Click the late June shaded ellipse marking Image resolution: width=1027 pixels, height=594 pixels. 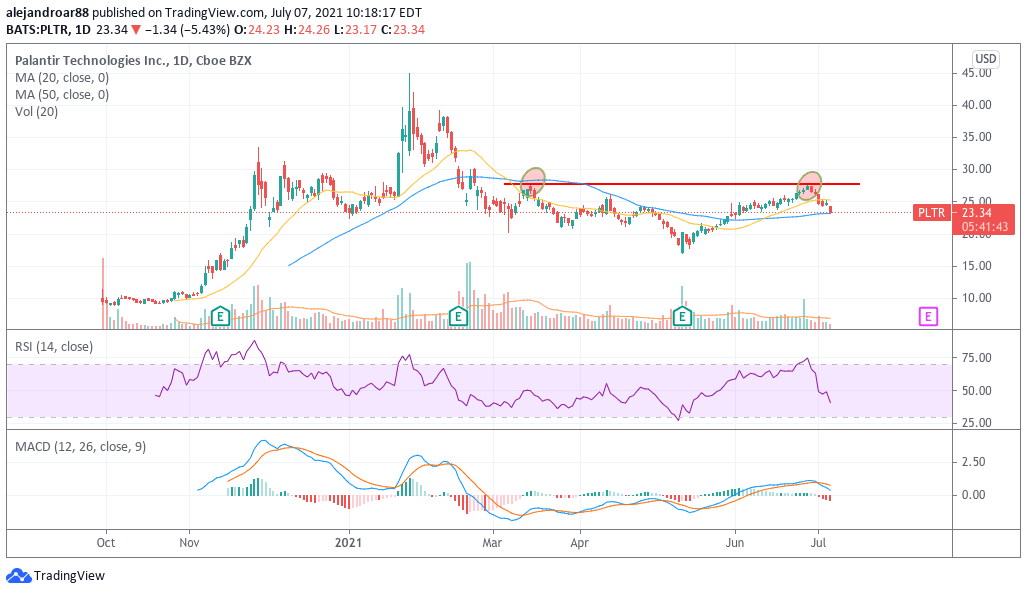point(809,186)
